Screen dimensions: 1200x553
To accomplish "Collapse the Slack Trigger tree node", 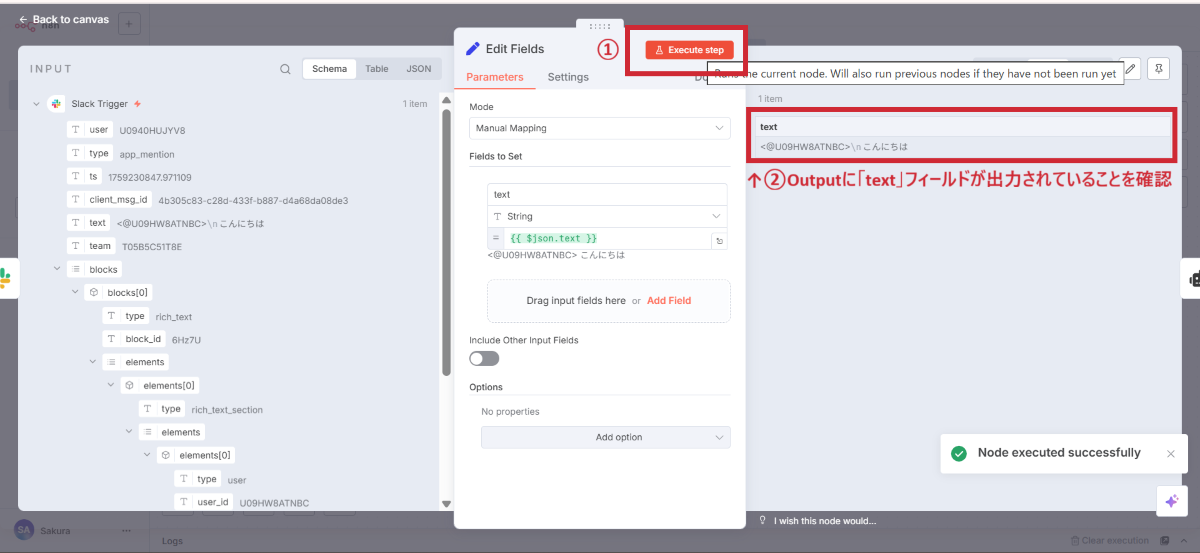I will click(x=36, y=104).
